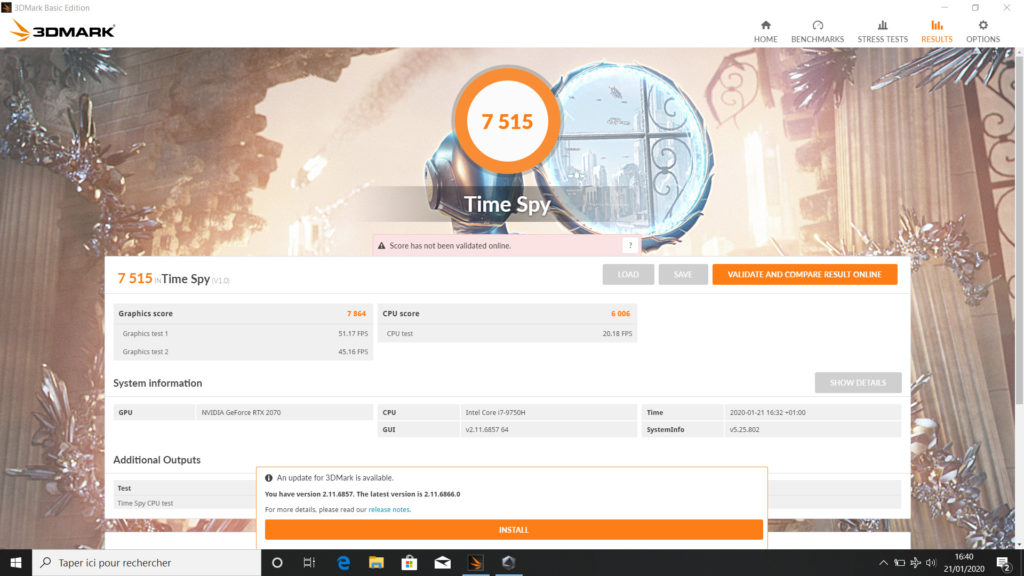
Task: Click the 3DMark logo
Action: pos(63,31)
